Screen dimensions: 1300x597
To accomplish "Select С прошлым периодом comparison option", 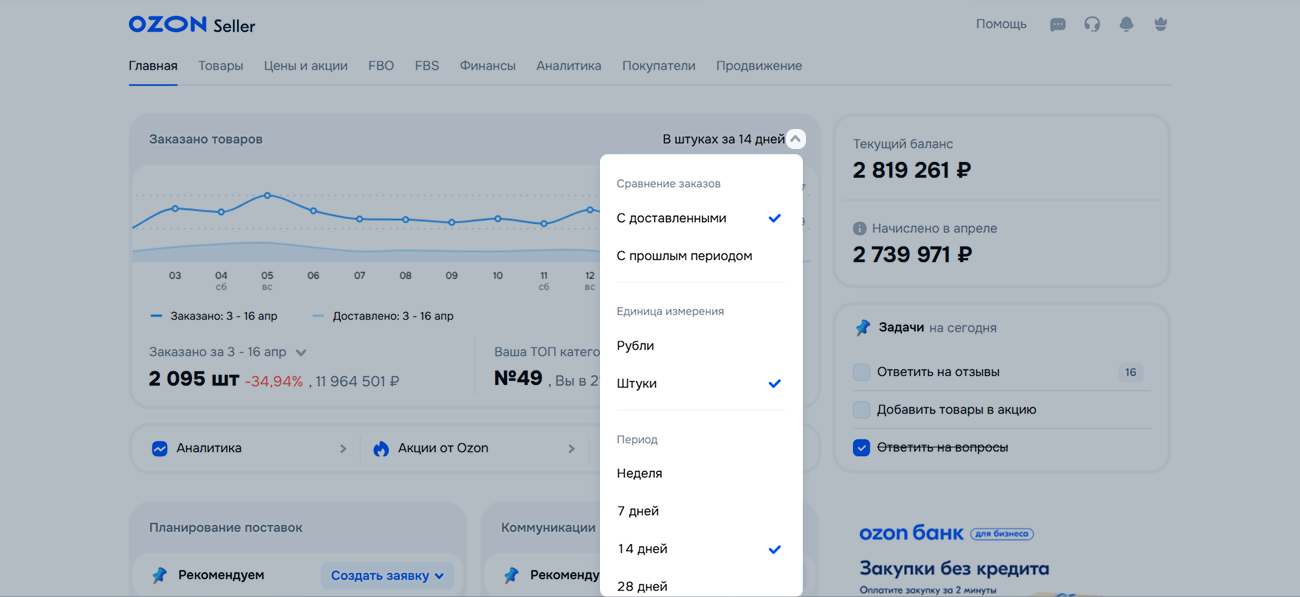I will point(685,256).
